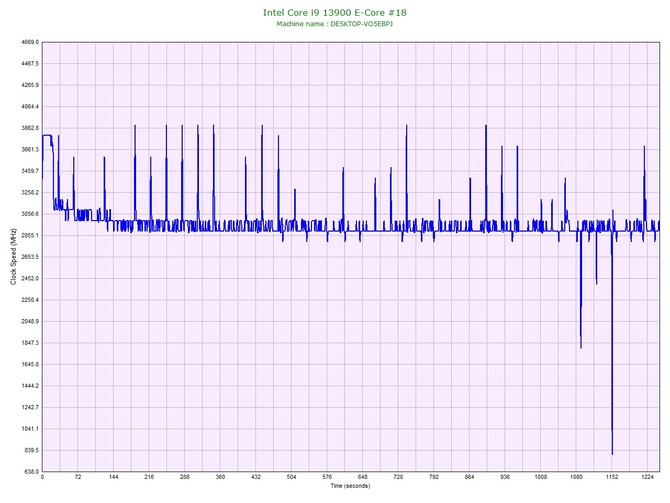Click the 1645.8 y-axis value
The height and width of the screenshot is (503, 670).
click(30, 365)
